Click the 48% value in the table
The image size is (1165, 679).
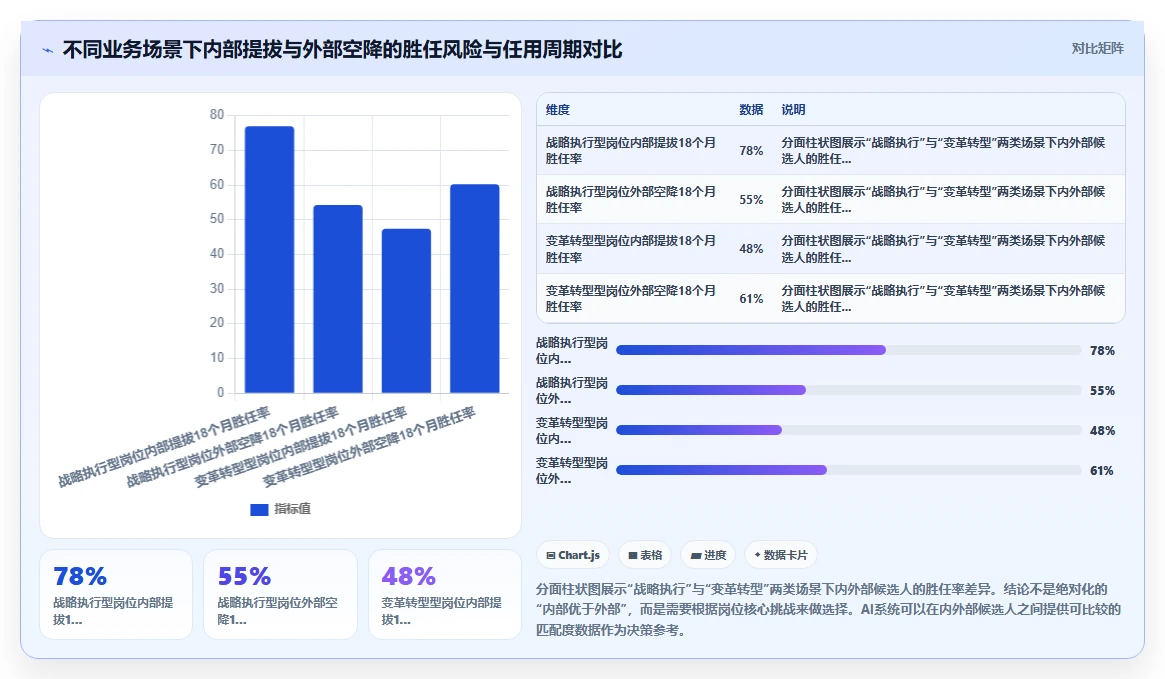(x=751, y=249)
